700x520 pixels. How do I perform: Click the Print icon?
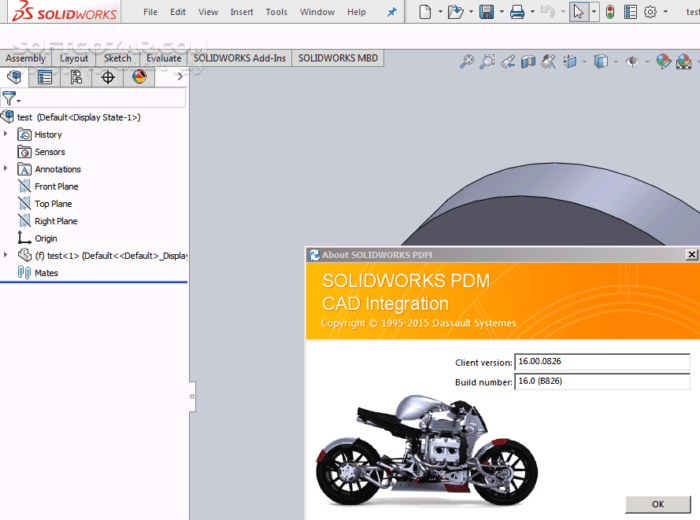coord(517,12)
